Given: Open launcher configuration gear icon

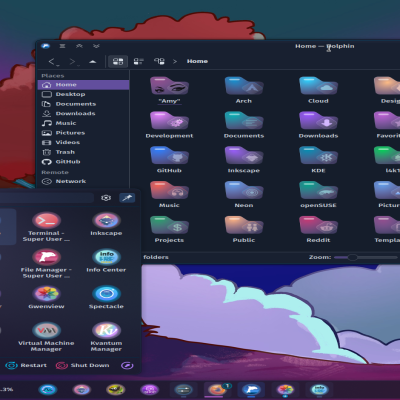Looking at the screenshot, I should click(106, 198).
